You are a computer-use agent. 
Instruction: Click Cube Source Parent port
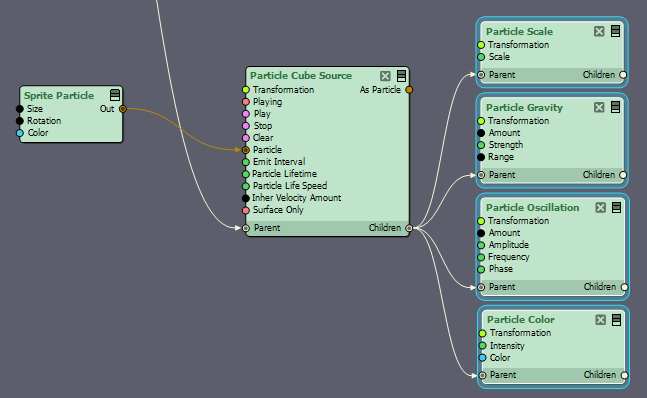(x=246, y=228)
